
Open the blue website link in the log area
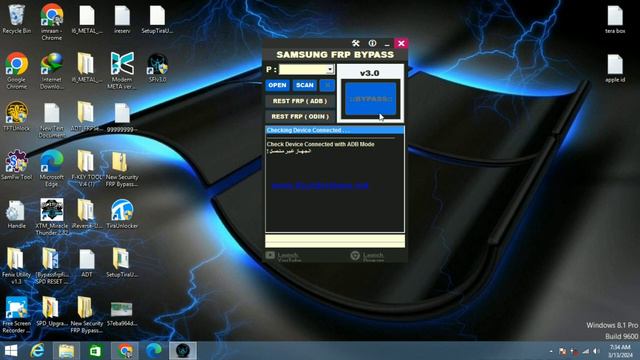[320, 186]
